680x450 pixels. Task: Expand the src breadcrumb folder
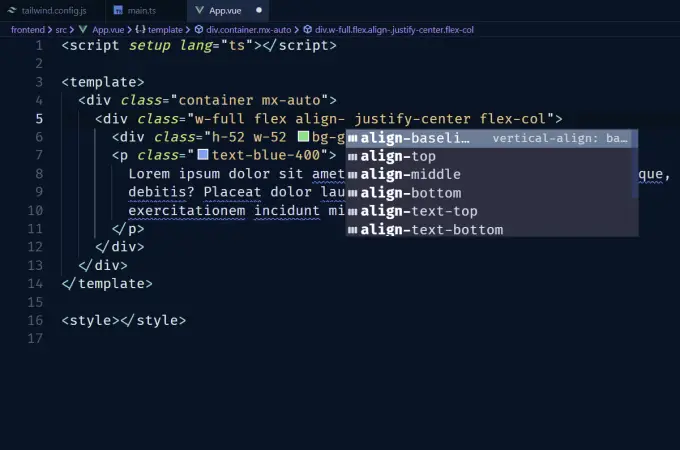click(x=62, y=30)
